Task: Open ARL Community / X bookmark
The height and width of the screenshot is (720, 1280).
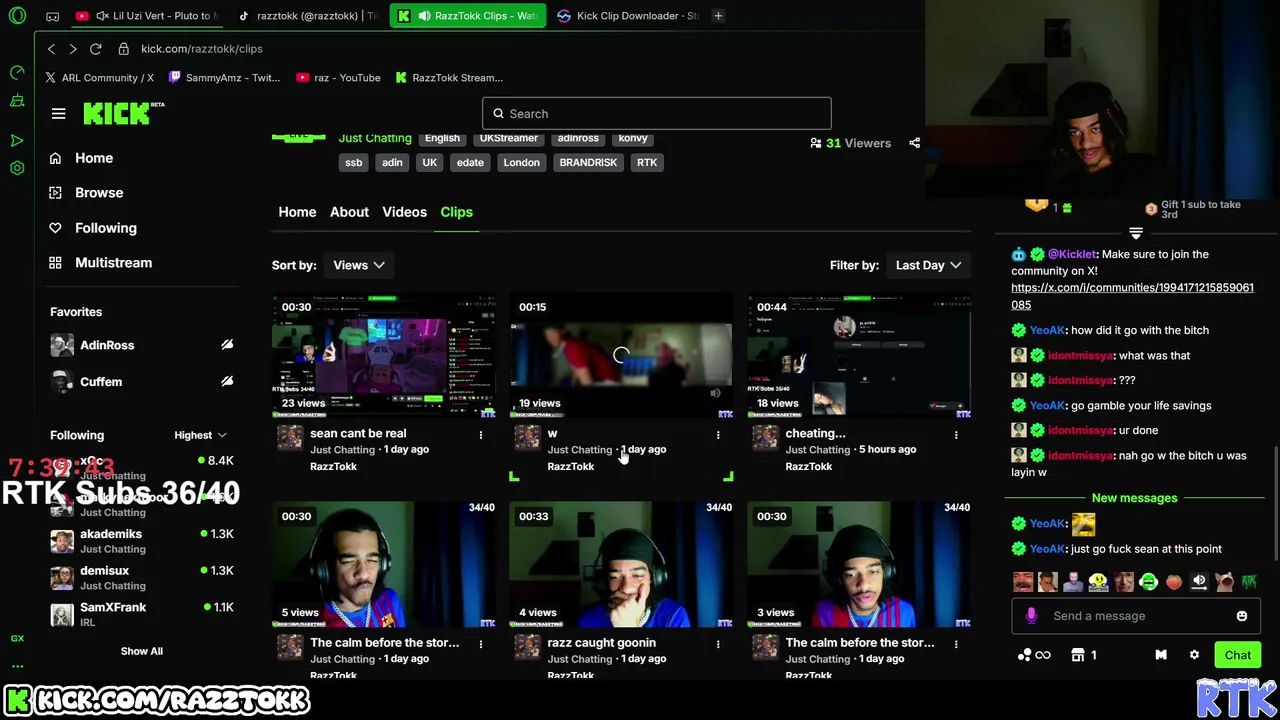Action: (99, 77)
